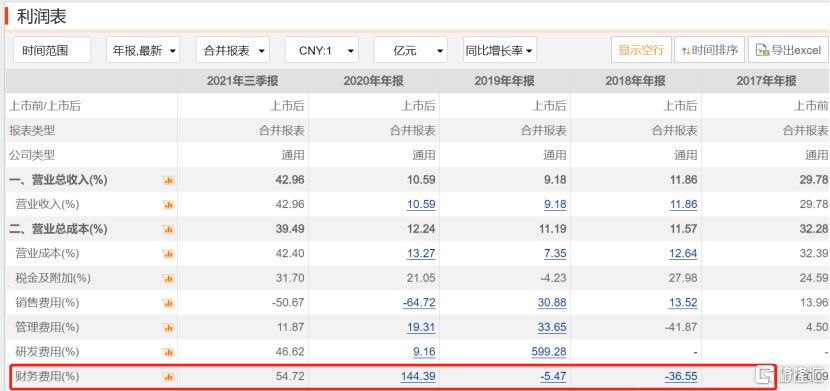Open chart icon for 税金及附加(%) row
The image size is (830, 391).
pos(168,278)
